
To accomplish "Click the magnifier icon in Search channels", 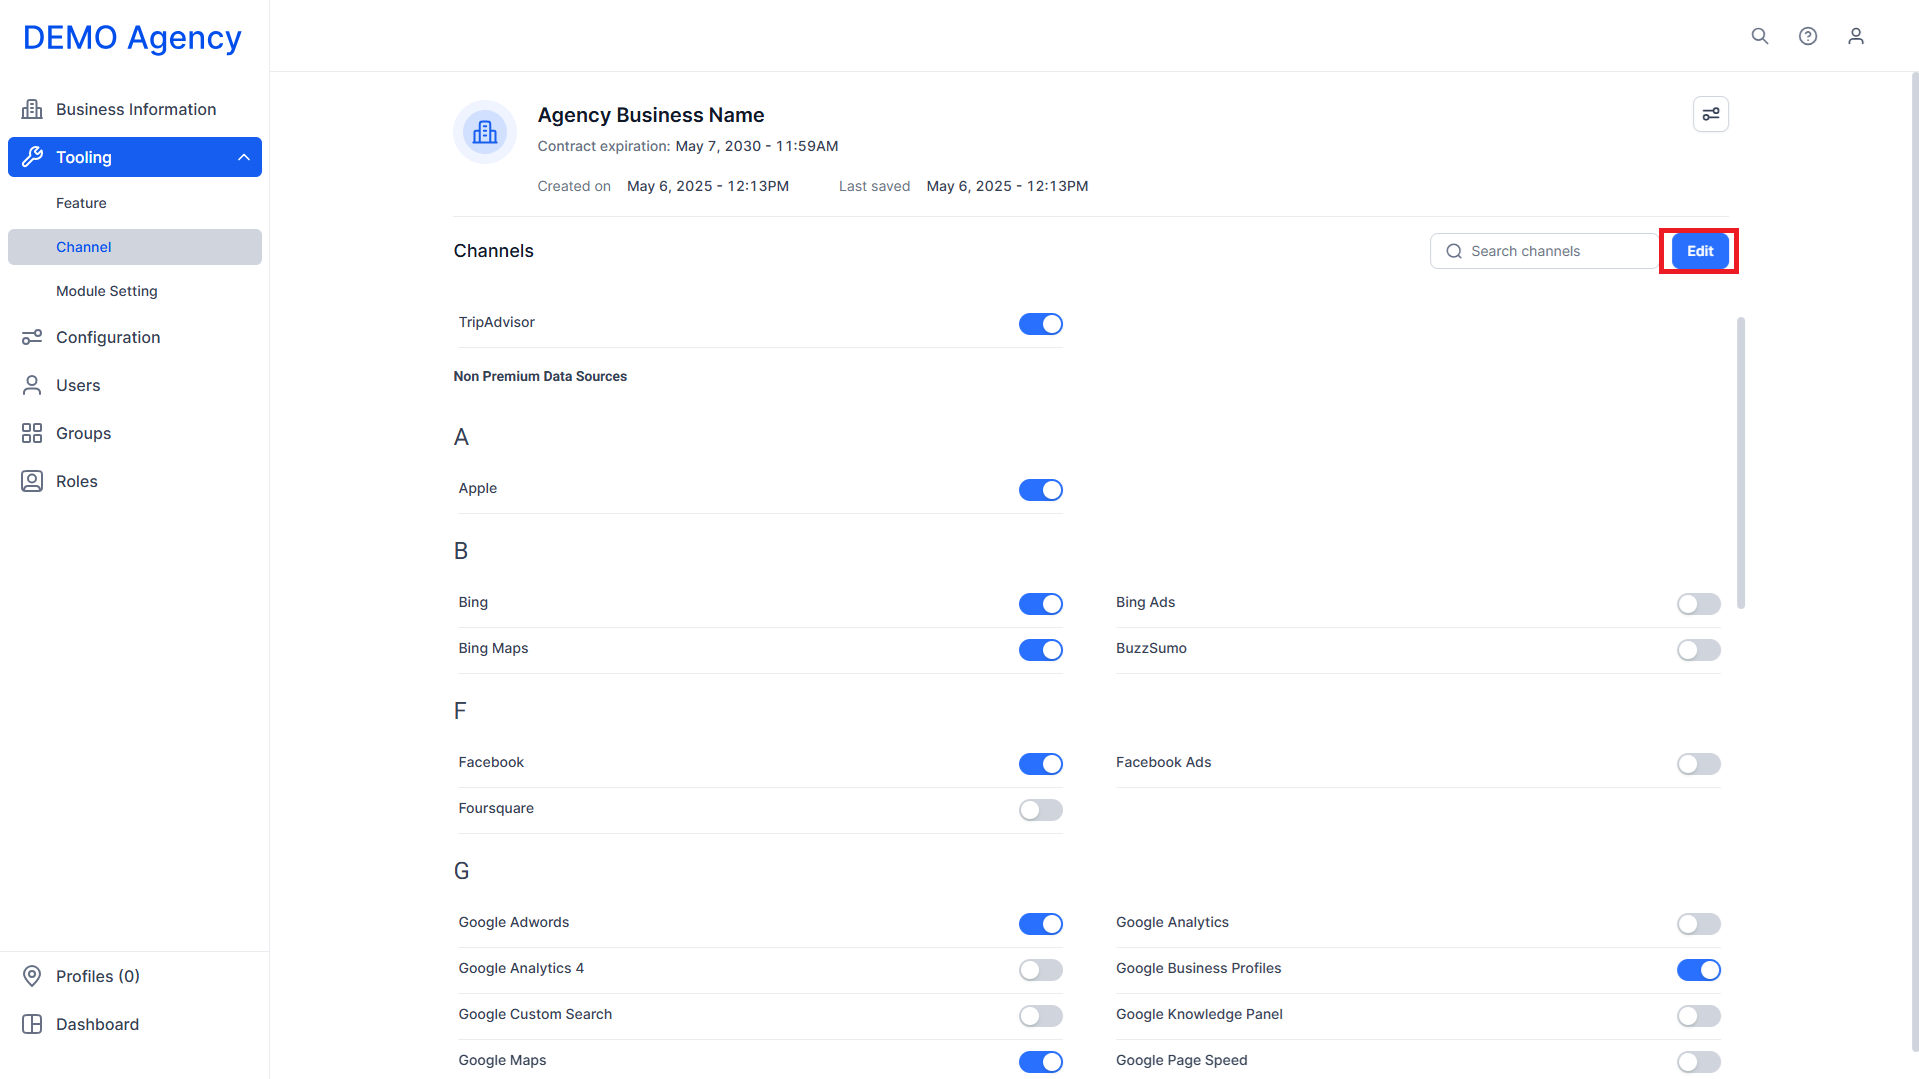I will coord(1454,251).
